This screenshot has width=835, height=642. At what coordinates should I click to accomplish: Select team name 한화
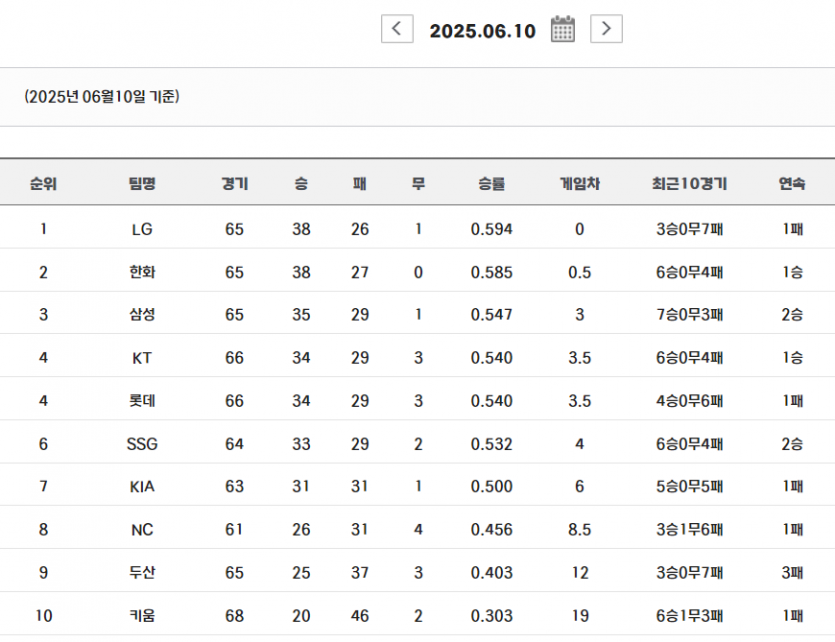[x=142, y=272]
